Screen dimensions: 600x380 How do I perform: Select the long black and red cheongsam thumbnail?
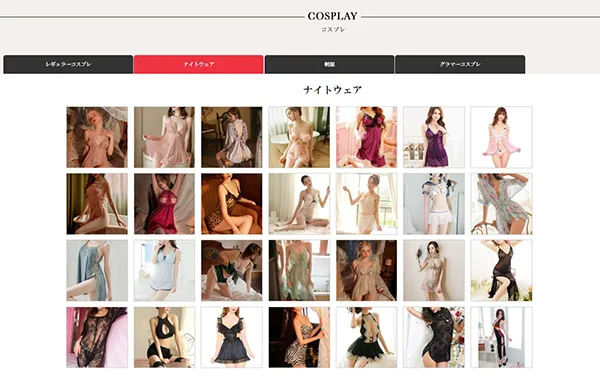click(501, 338)
